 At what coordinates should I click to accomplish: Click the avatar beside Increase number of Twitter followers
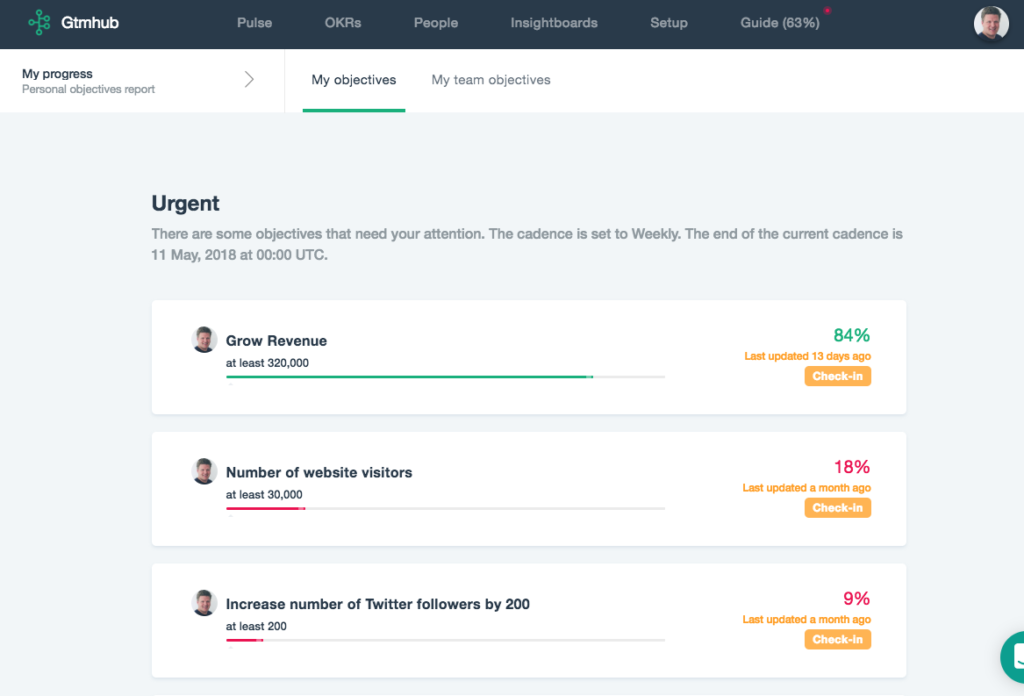point(204,603)
